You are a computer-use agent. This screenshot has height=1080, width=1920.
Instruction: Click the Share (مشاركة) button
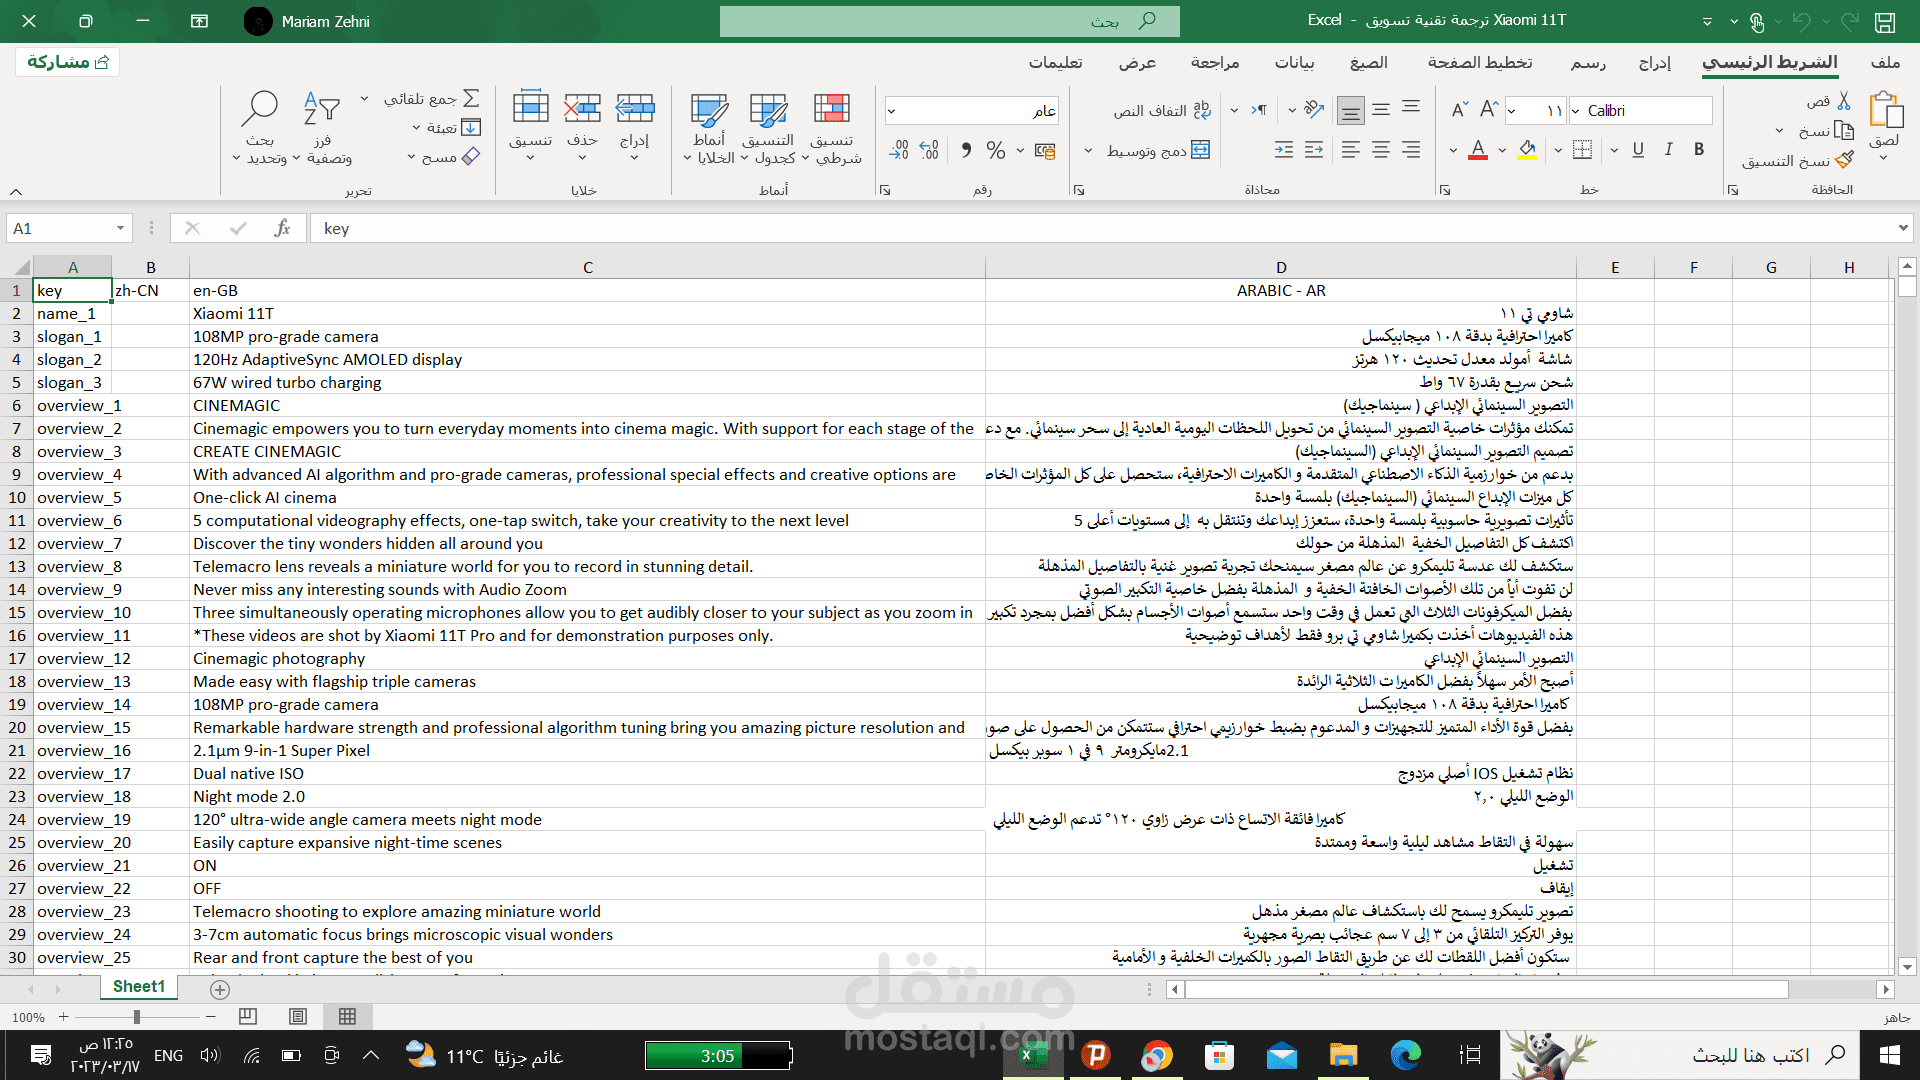68,62
